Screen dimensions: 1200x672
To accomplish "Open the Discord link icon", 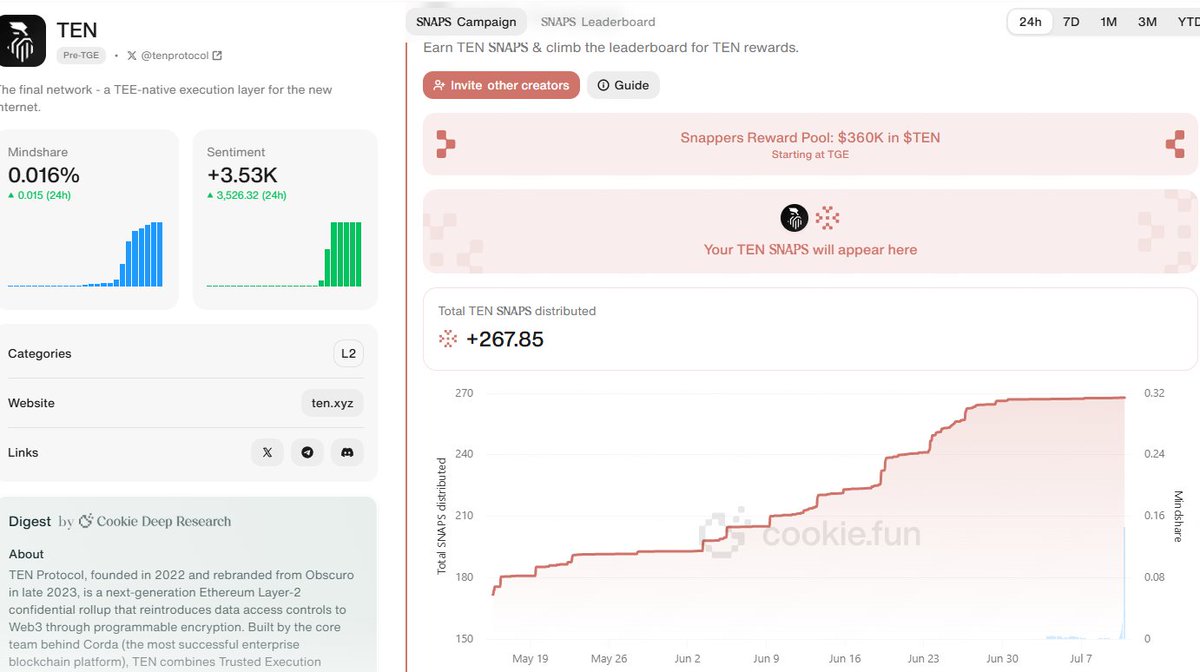I will coord(347,453).
